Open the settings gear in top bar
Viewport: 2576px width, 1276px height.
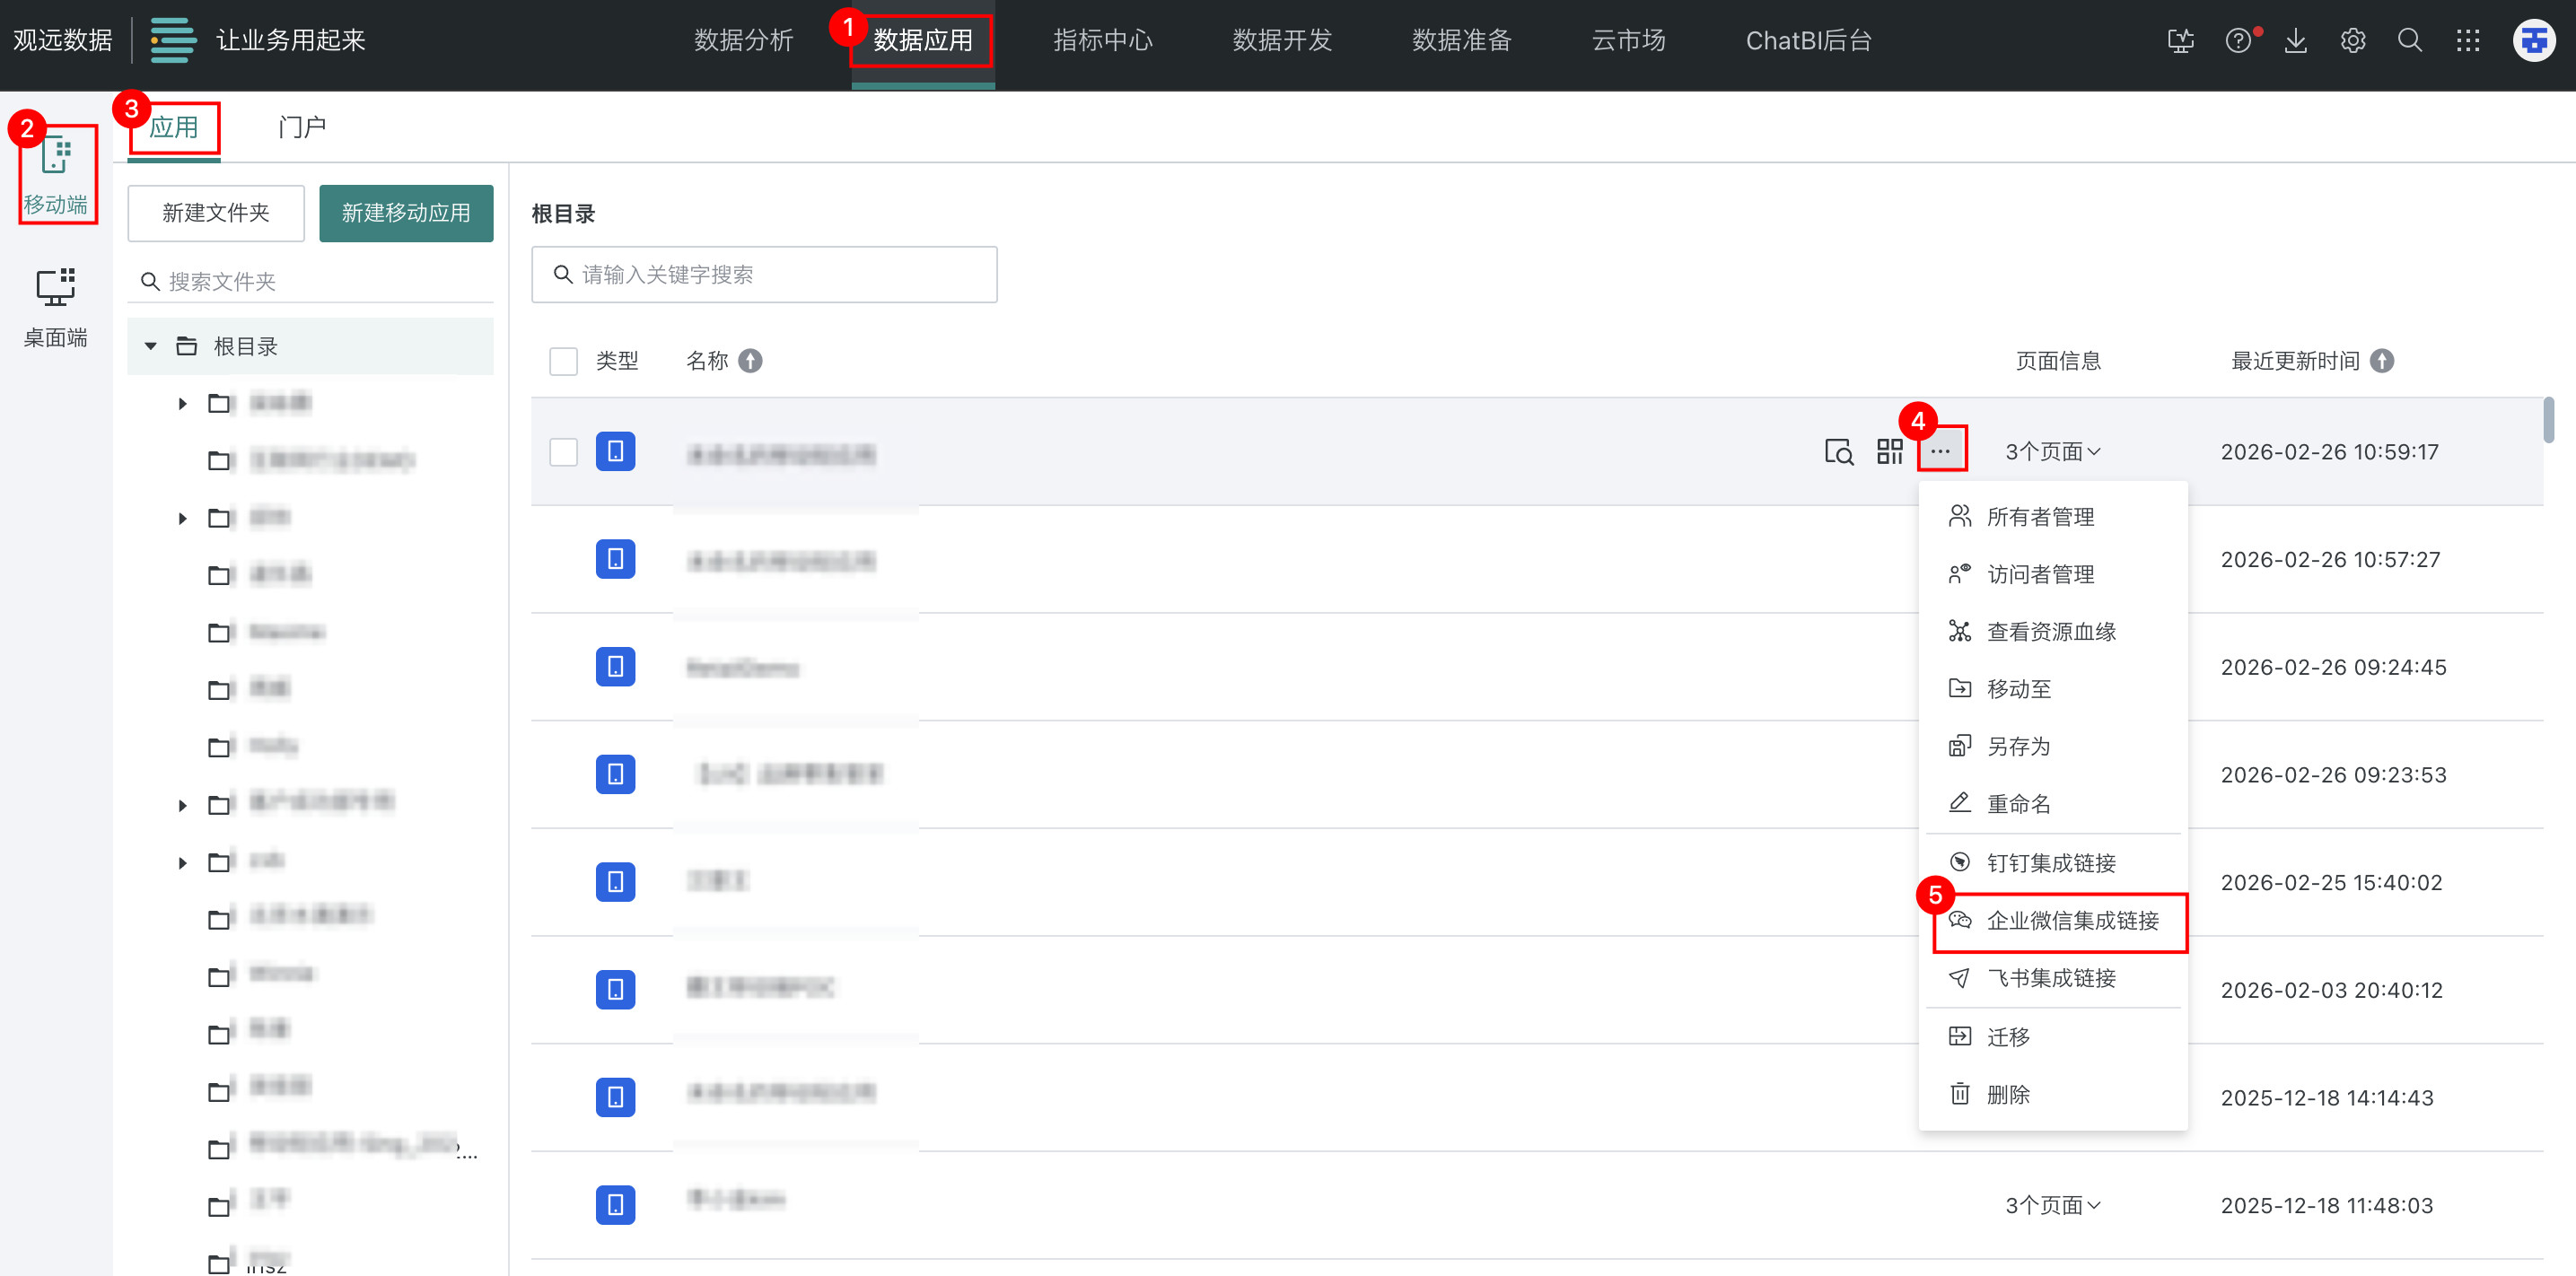click(2352, 41)
